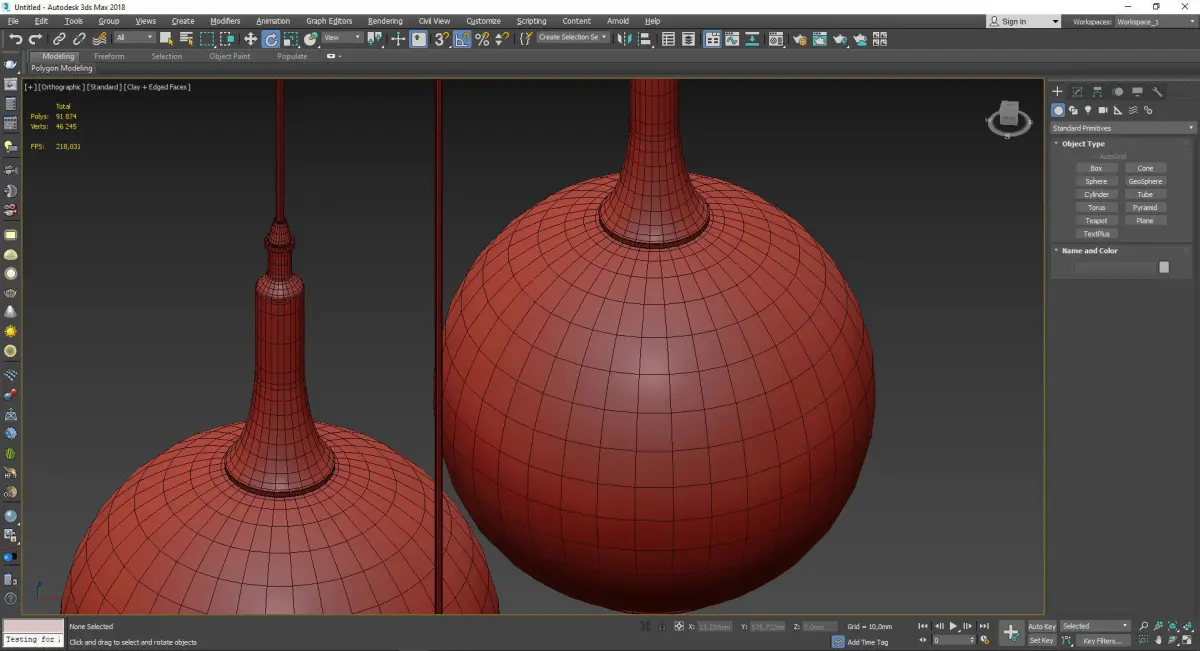
Task: Toggle Set Key mode
Action: click(x=1042, y=640)
